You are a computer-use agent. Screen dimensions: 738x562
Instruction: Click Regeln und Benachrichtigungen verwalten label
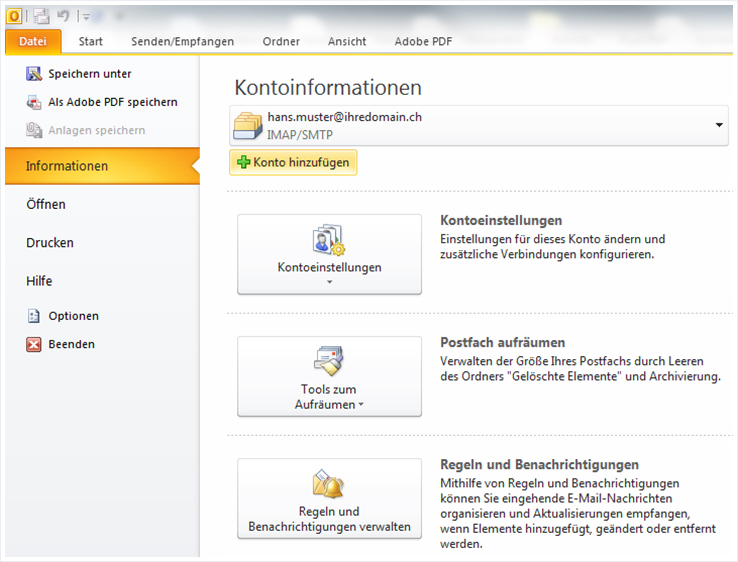[x=329, y=519]
